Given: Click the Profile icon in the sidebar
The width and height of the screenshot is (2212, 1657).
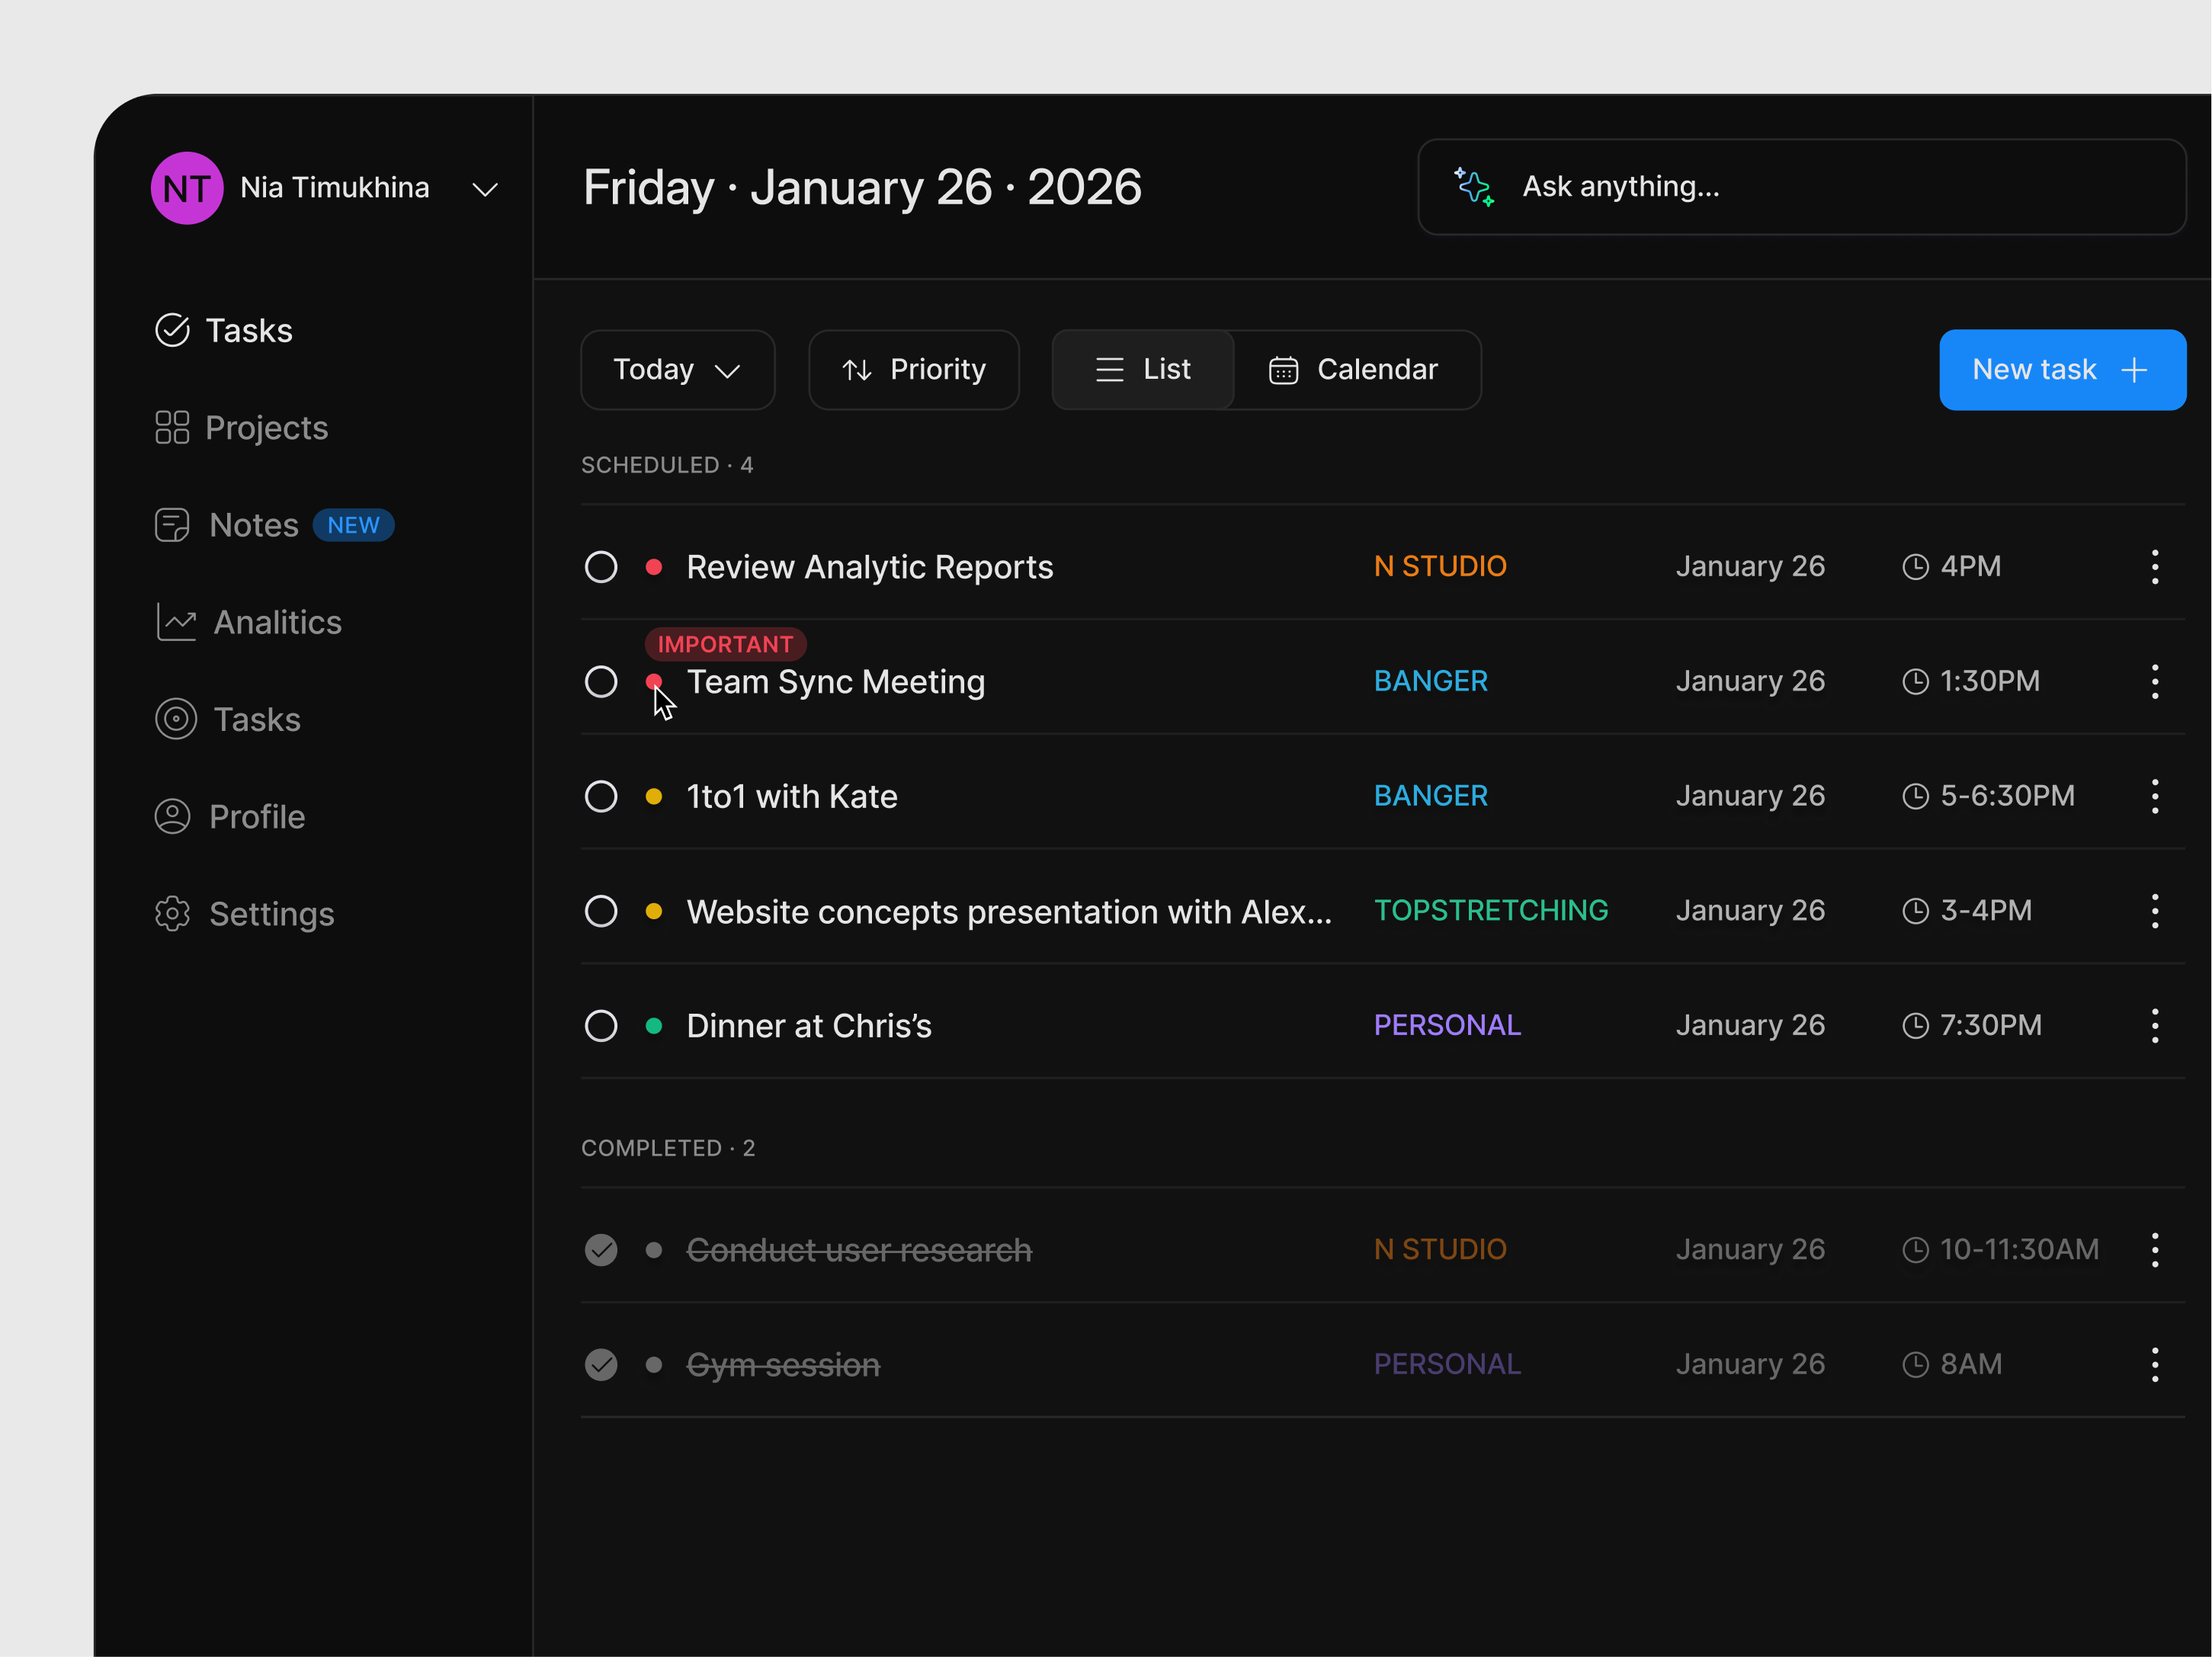Looking at the screenshot, I should point(172,816).
